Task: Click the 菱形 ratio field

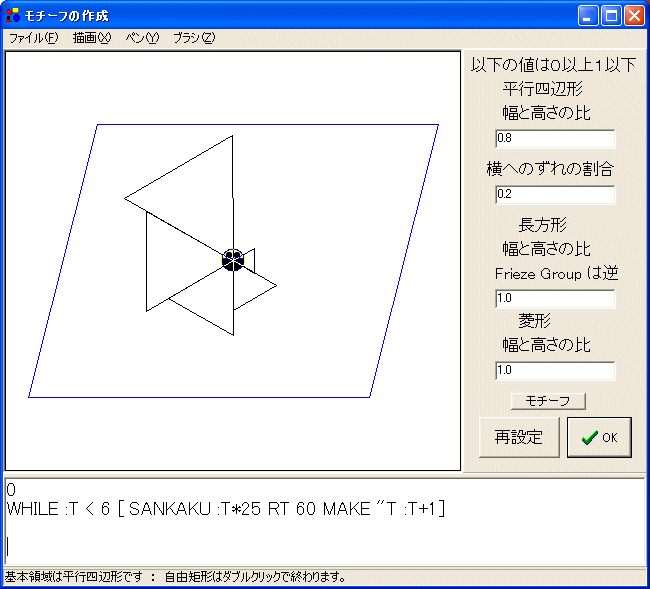Action: pos(555,370)
